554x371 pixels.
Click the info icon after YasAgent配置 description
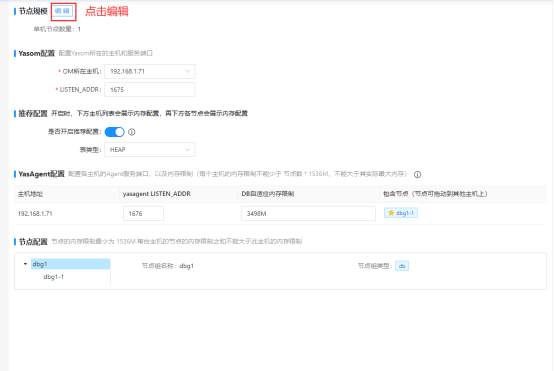[417, 175]
